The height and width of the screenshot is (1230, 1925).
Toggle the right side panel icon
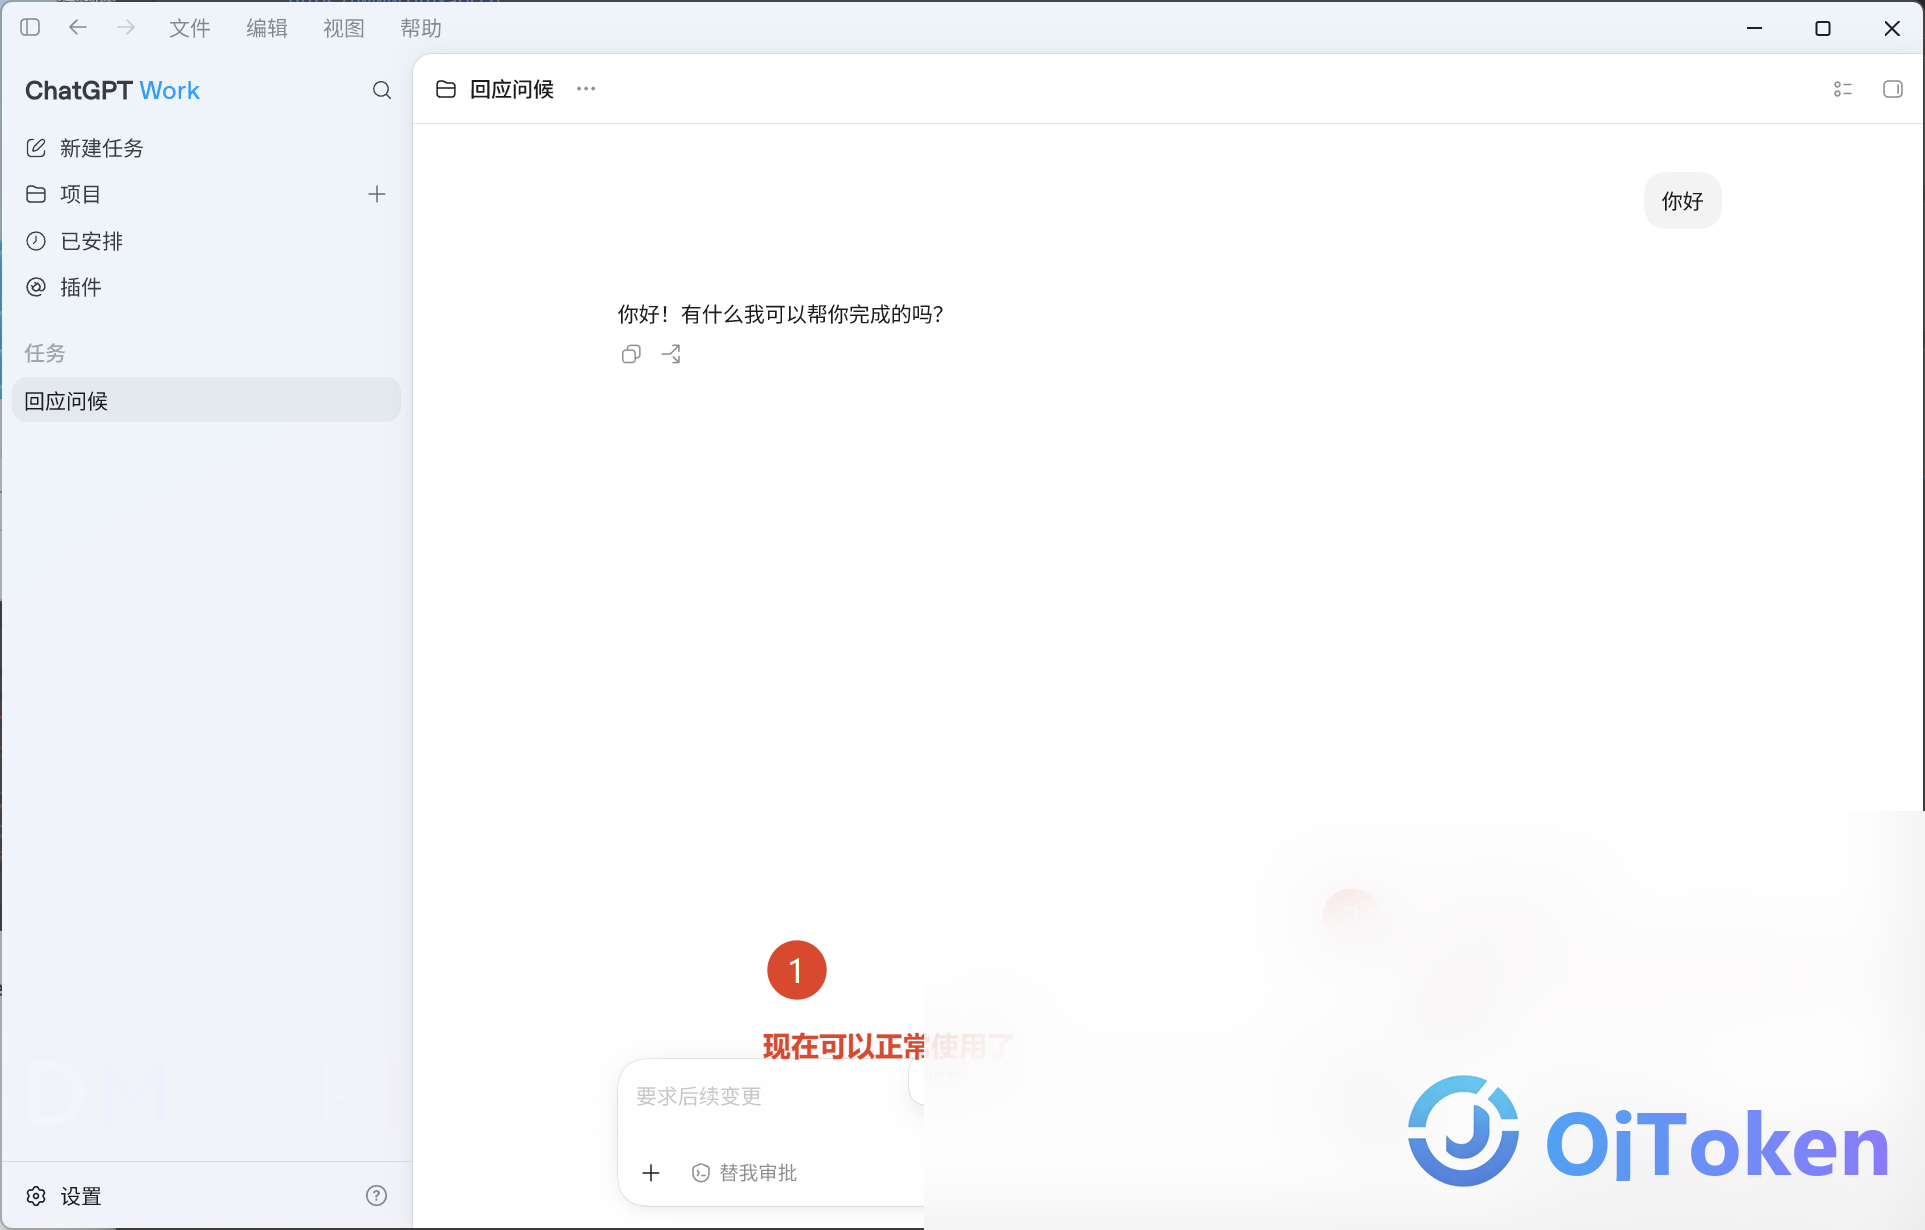[1893, 89]
